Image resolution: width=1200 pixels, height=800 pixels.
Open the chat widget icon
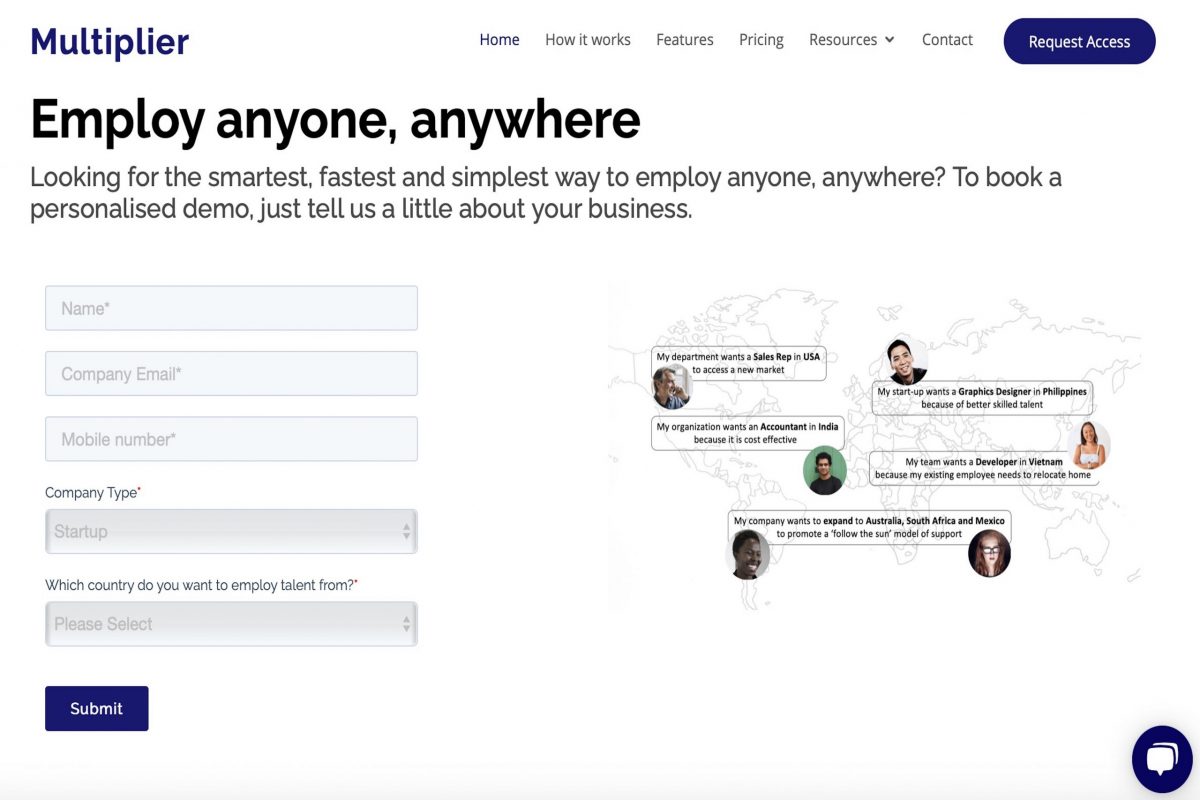click(x=1162, y=760)
